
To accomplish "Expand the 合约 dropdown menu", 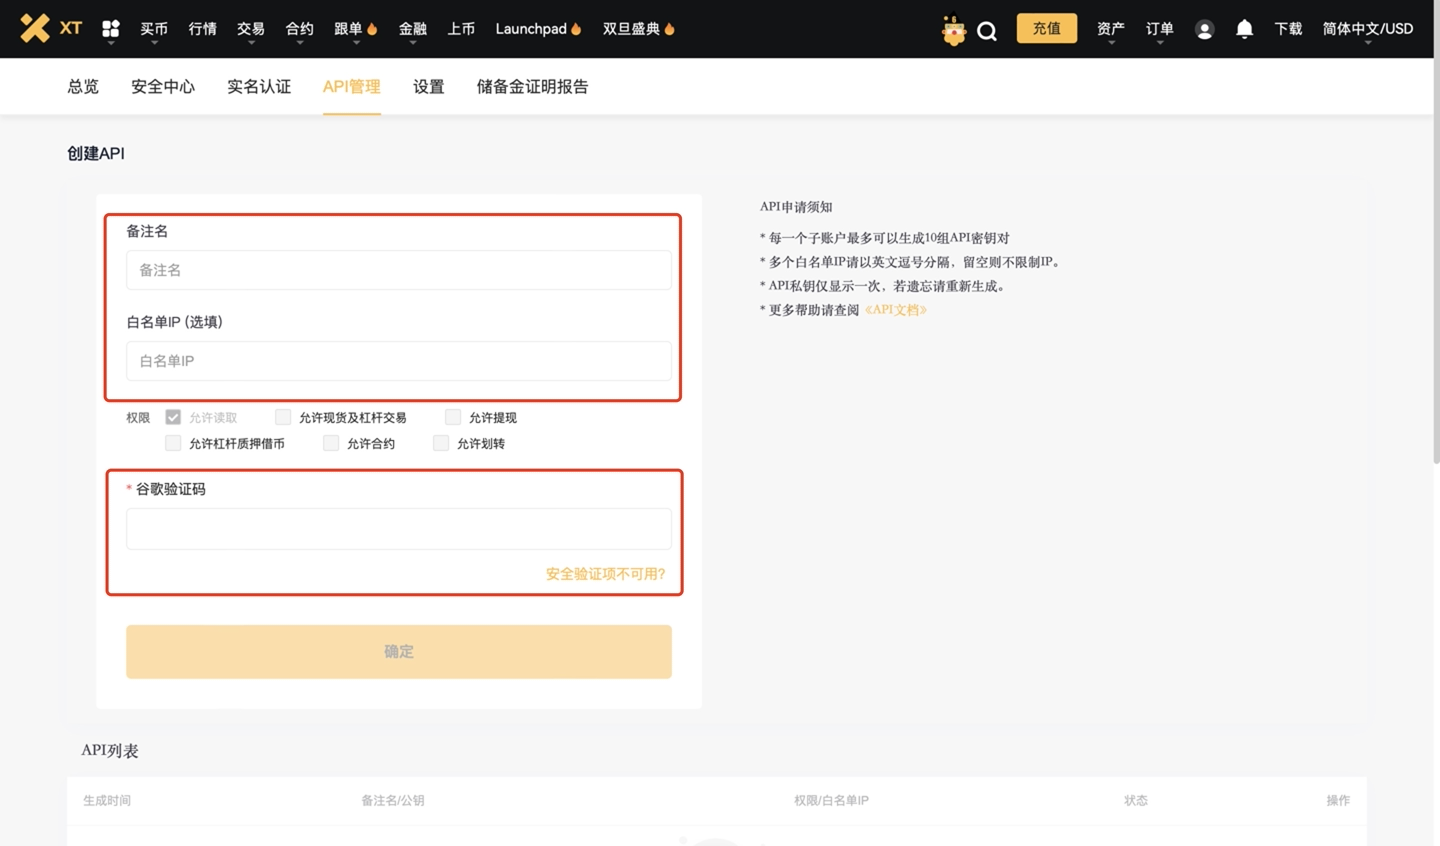I will 299,29.
